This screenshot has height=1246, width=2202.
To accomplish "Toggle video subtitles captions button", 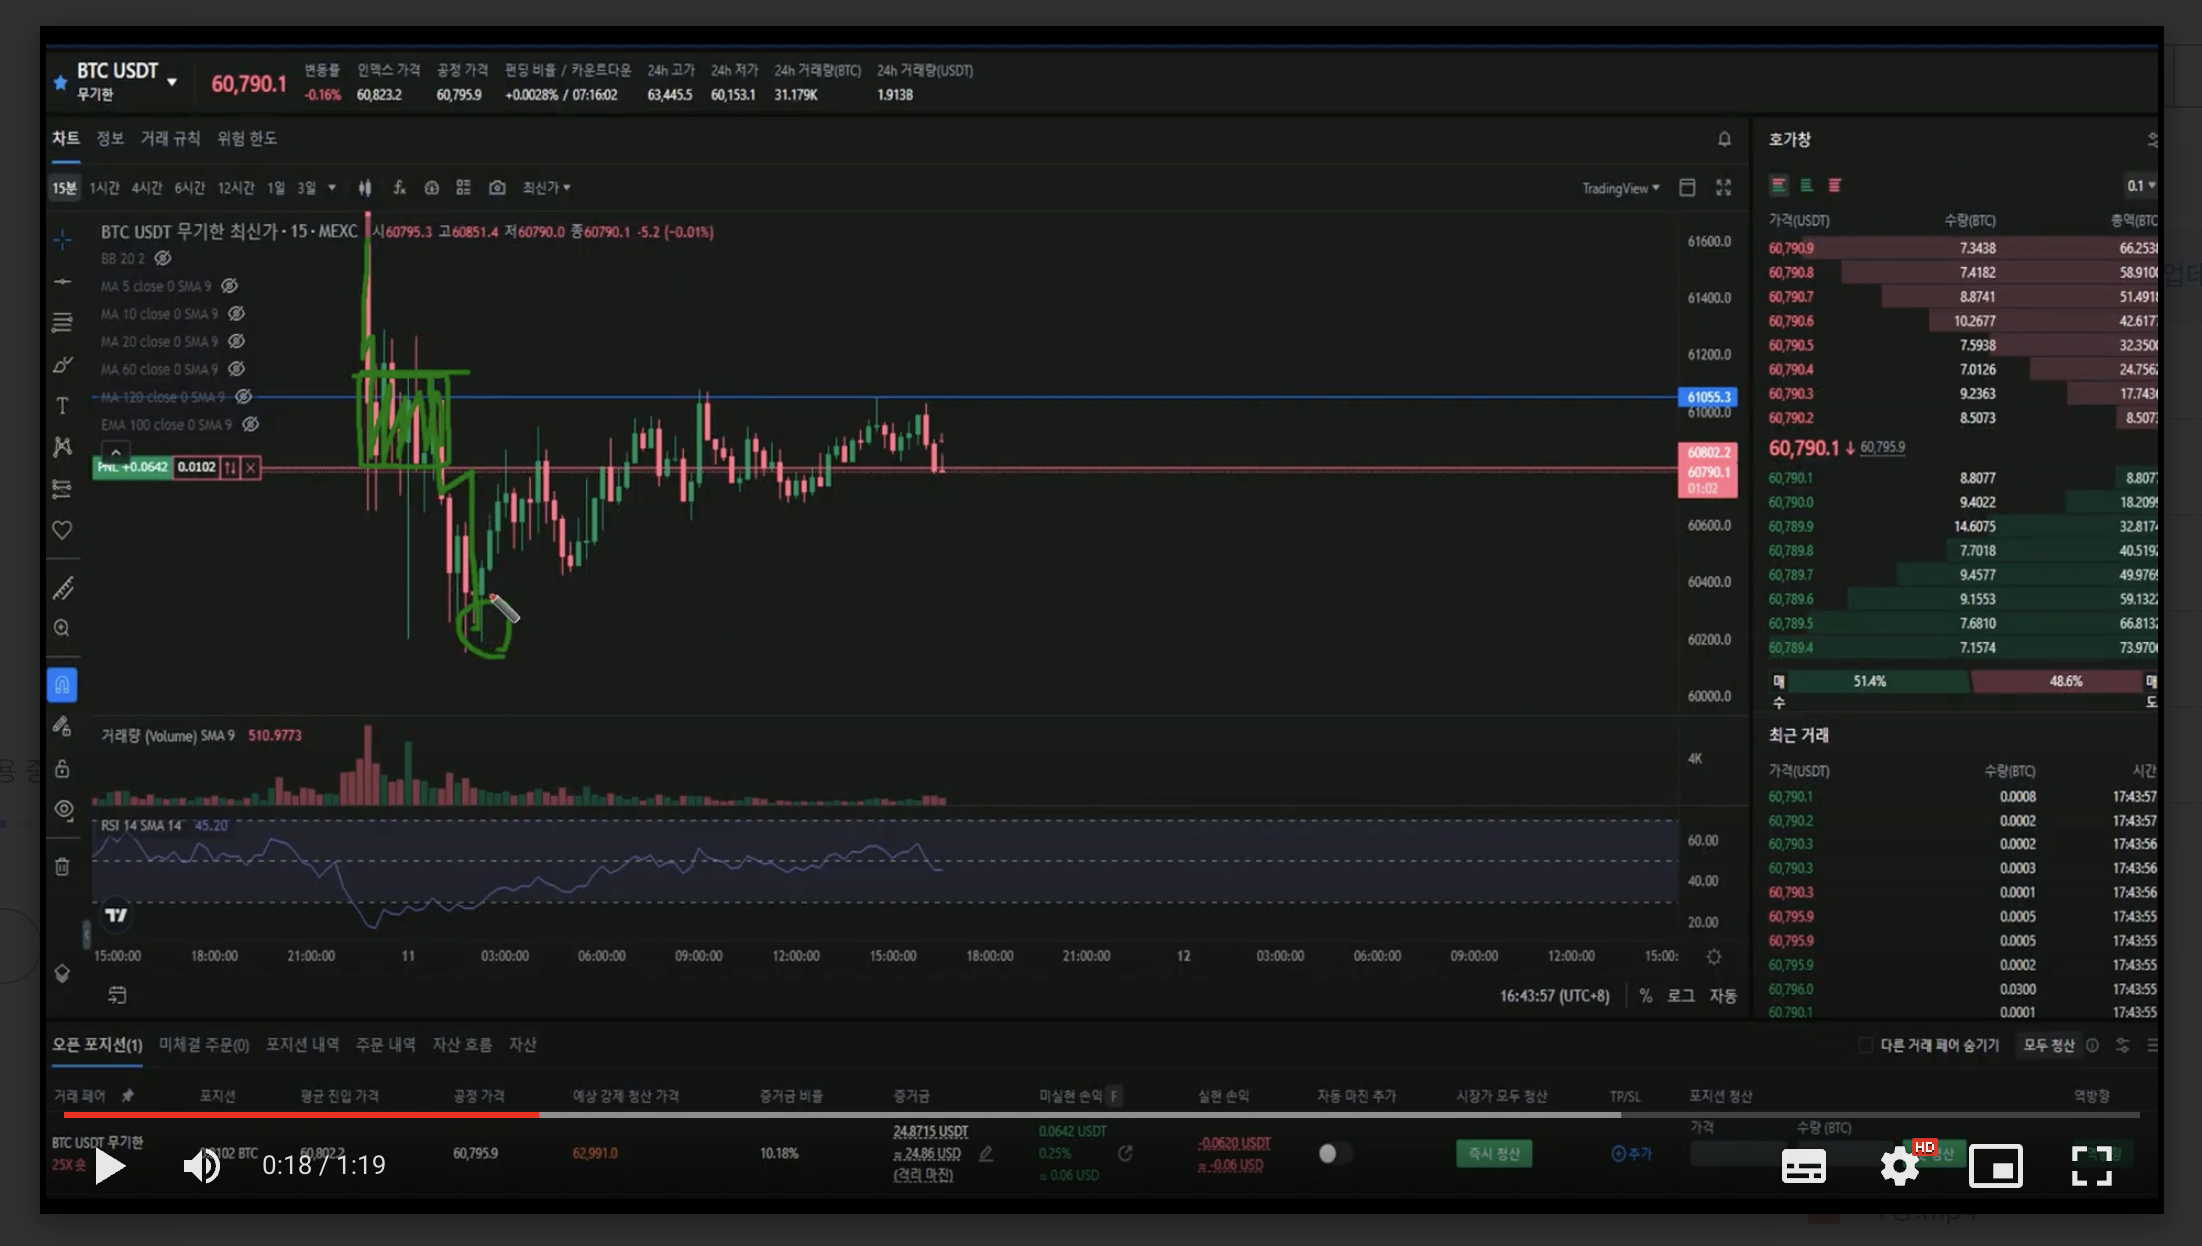I will pyautogui.click(x=1803, y=1166).
